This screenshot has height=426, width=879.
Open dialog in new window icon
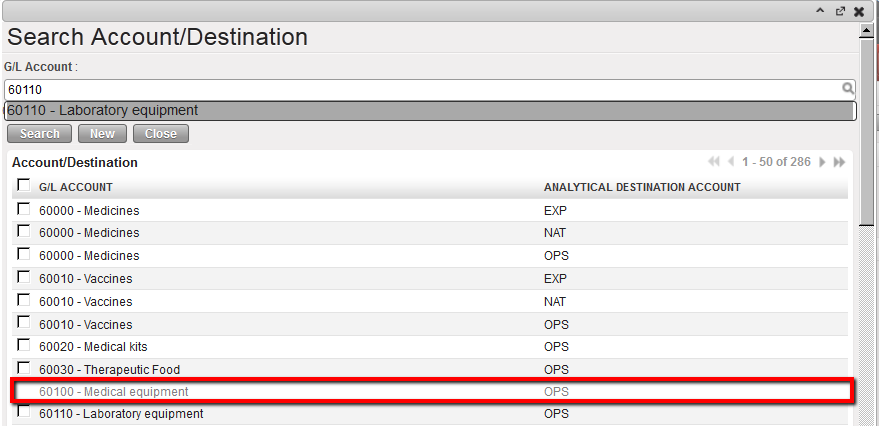click(840, 11)
